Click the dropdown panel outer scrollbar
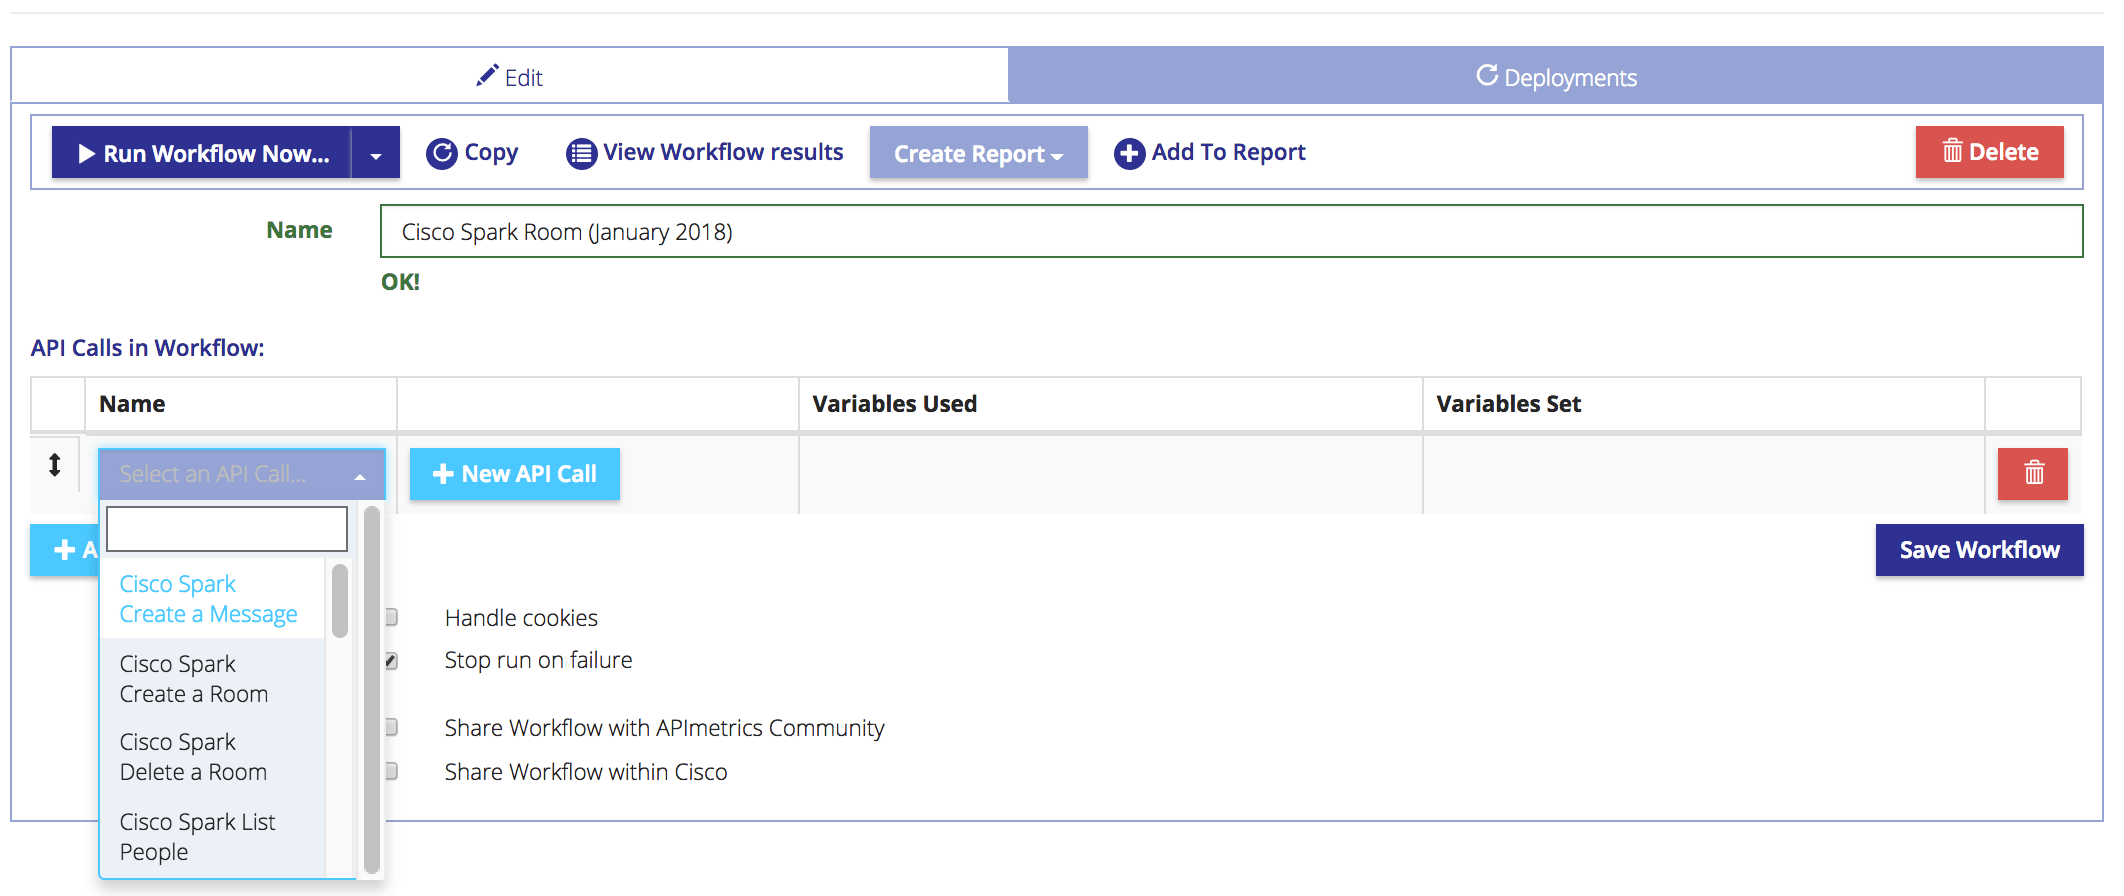Screen dimensions: 2124x896 pyautogui.click(x=372, y=690)
